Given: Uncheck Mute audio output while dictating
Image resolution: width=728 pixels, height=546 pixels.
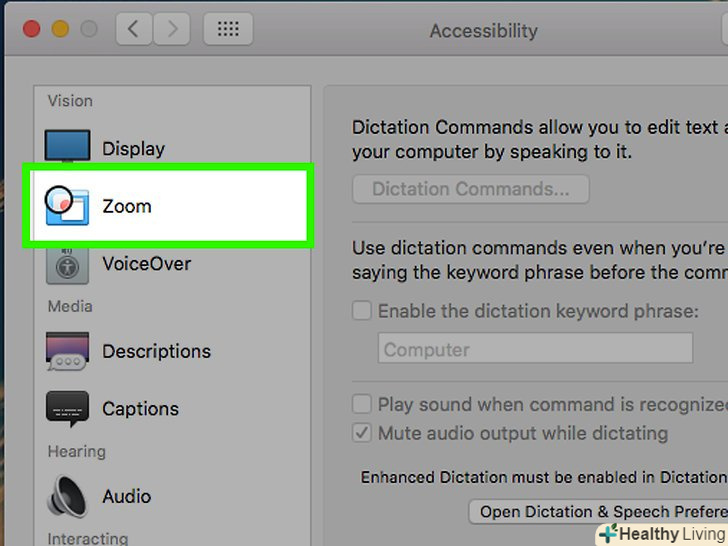Looking at the screenshot, I should click(x=362, y=434).
